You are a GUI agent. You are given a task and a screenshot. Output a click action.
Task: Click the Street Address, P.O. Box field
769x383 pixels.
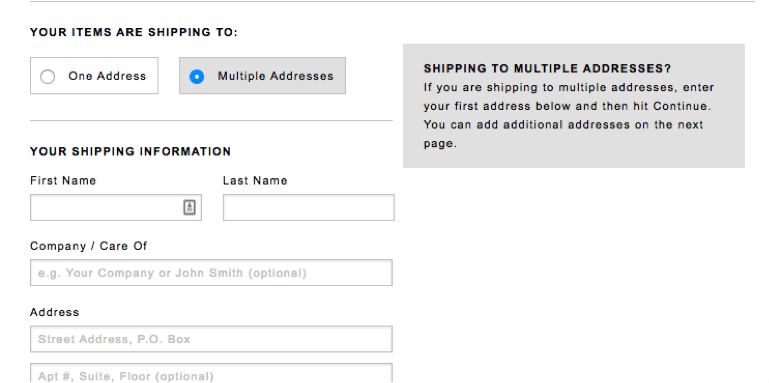click(211, 339)
